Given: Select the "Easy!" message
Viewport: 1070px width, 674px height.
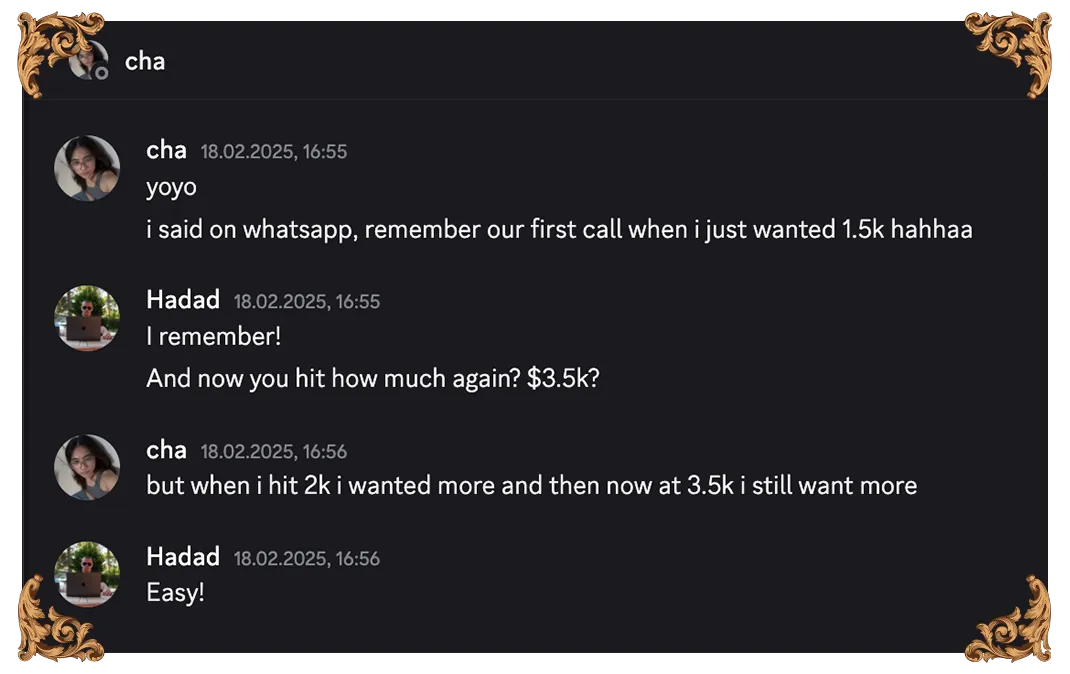Looking at the screenshot, I should click(x=175, y=593).
